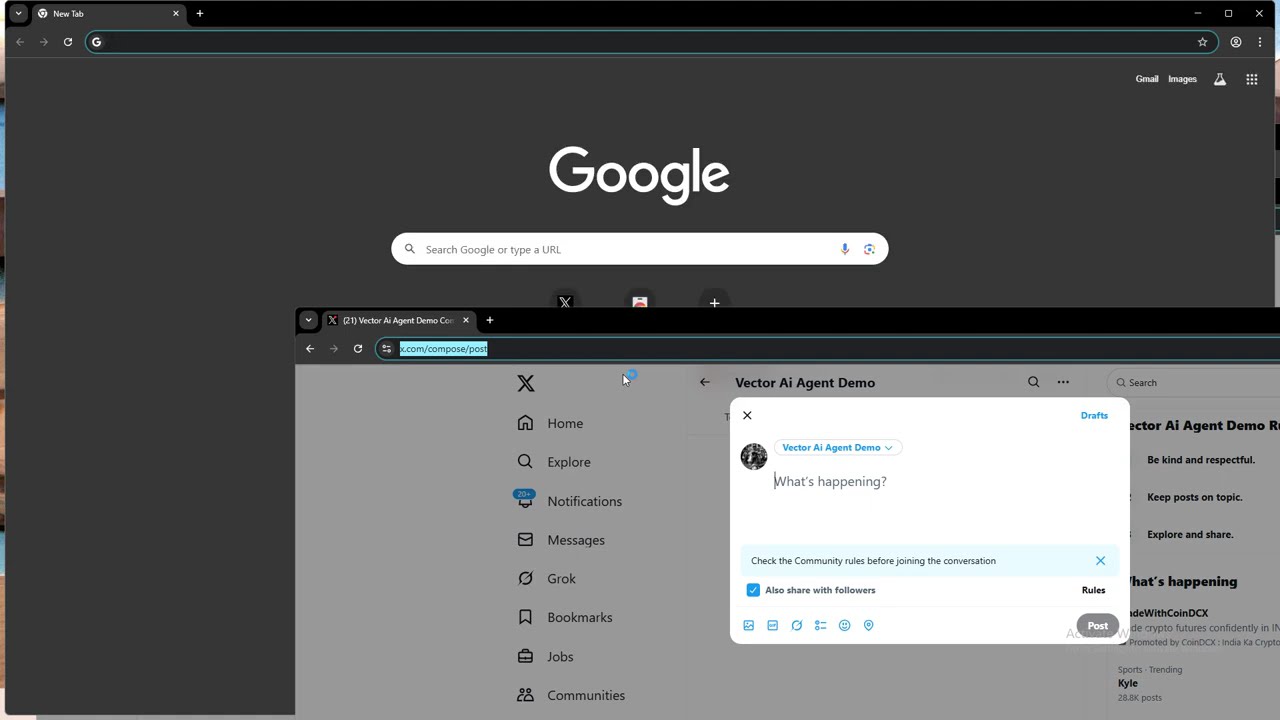Tag a location on the post

pos(868,625)
